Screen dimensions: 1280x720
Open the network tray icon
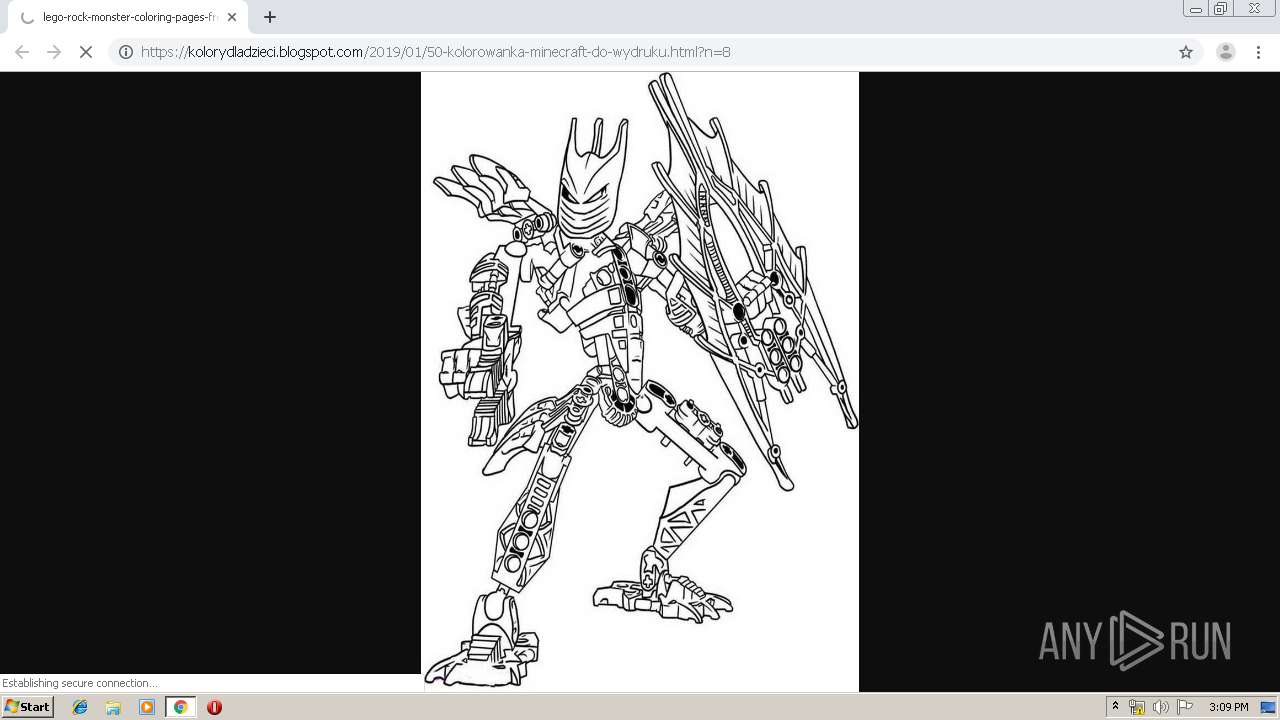(1137, 707)
